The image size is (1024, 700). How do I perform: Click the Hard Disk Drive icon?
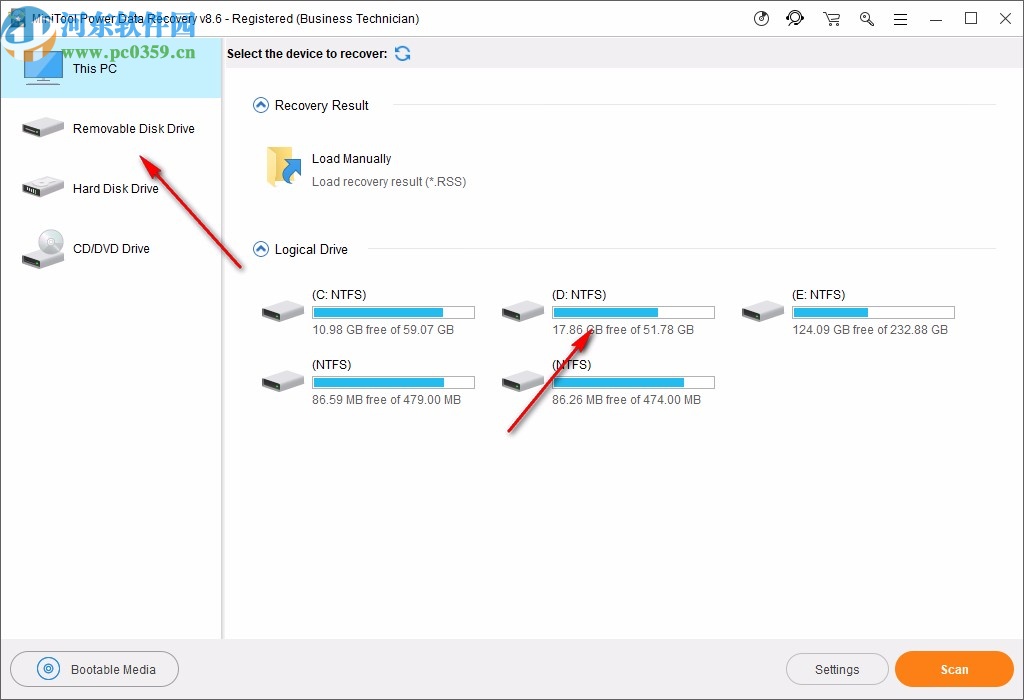click(x=41, y=188)
